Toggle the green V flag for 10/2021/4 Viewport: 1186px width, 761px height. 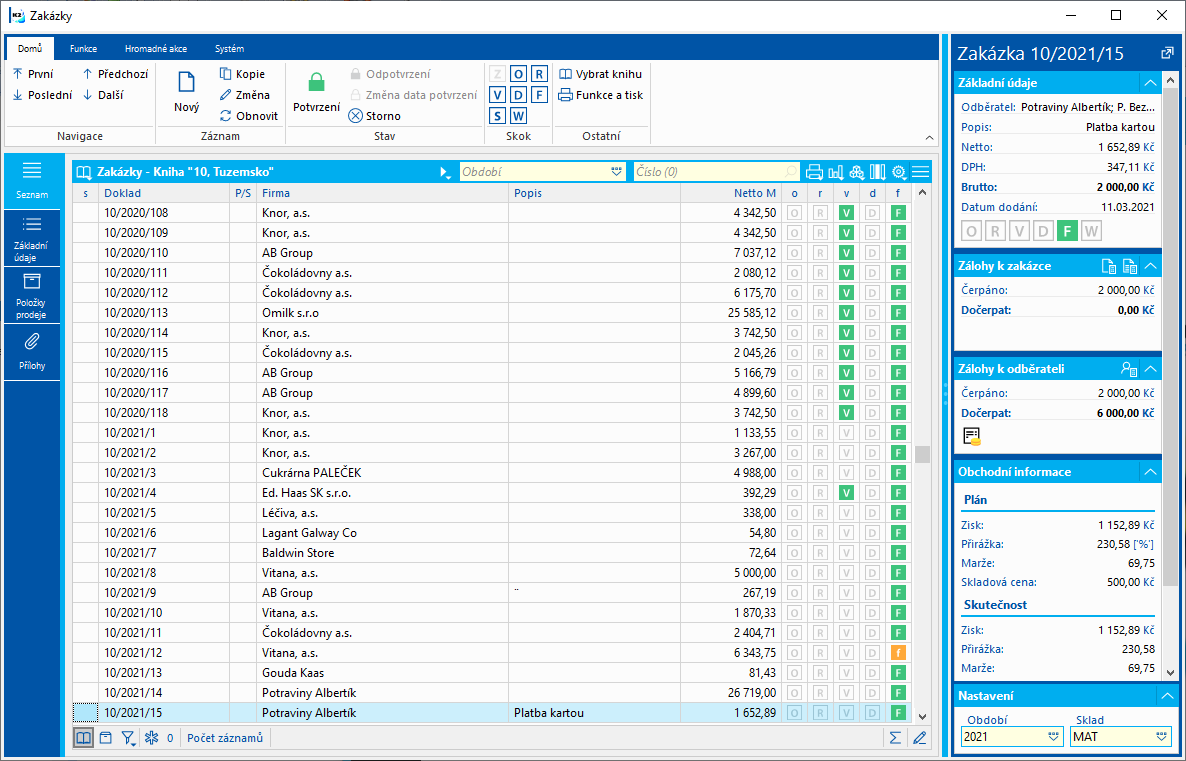pos(846,493)
